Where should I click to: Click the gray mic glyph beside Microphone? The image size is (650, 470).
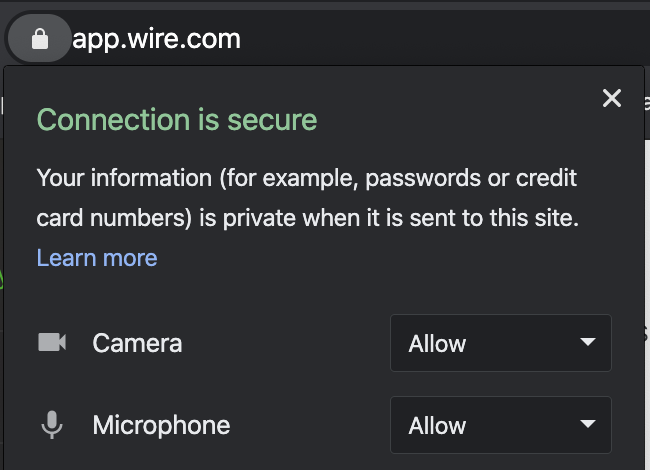pyautogui.click(x=52, y=425)
